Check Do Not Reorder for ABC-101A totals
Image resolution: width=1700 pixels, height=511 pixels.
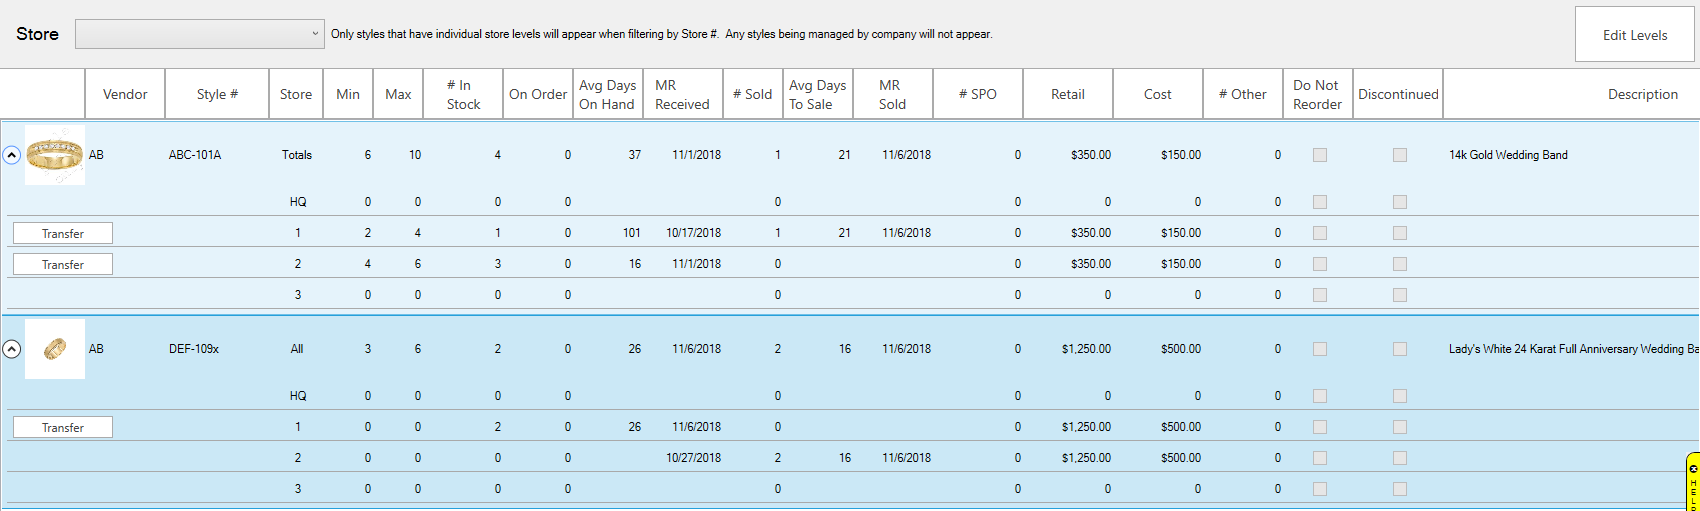click(1320, 155)
